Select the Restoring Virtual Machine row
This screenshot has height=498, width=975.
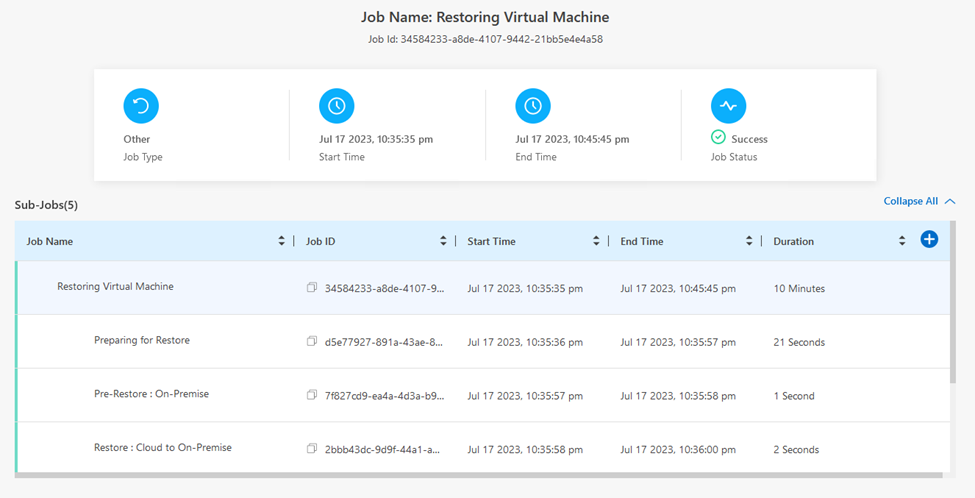pyautogui.click(x=483, y=288)
